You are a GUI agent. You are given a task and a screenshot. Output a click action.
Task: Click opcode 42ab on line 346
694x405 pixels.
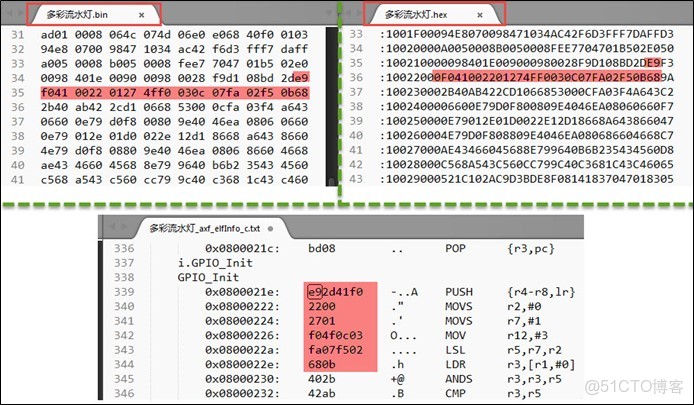322,393
